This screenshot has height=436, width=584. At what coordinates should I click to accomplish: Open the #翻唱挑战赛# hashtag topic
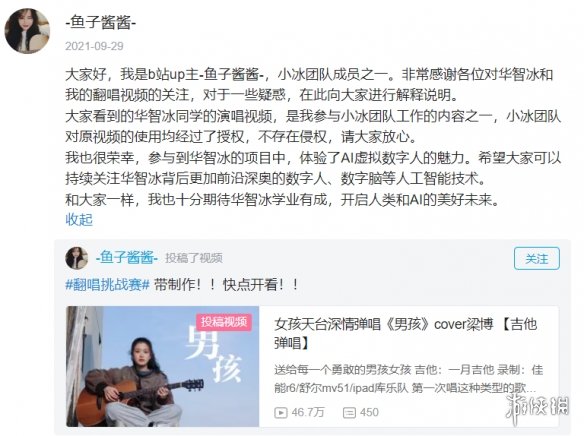point(107,285)
